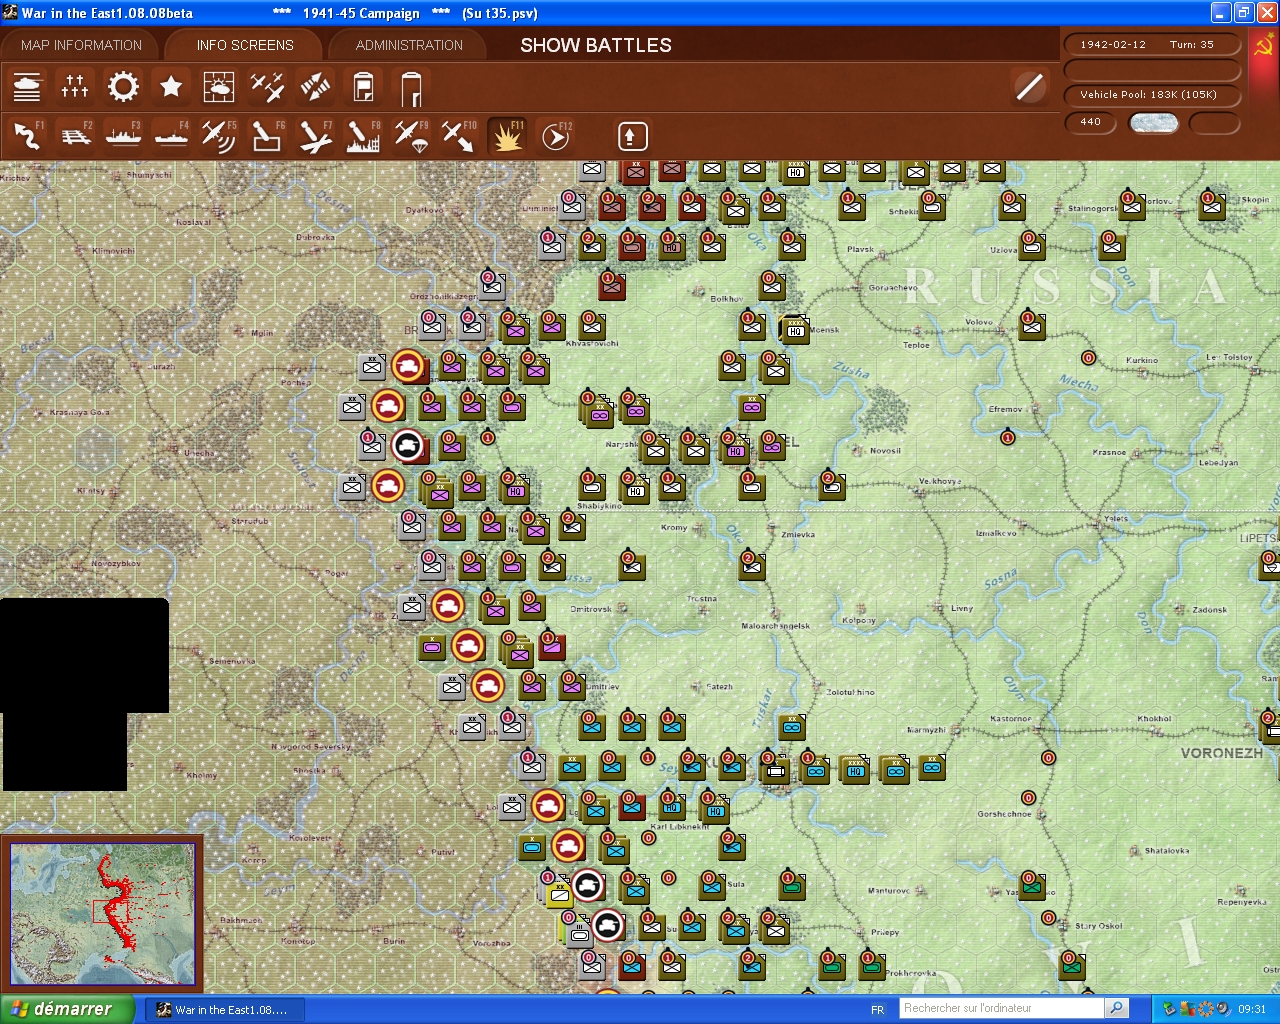The height and width of the screenshot is (1024, 1280).
Task: Show the weather map icon
Action: click(219, 87)
